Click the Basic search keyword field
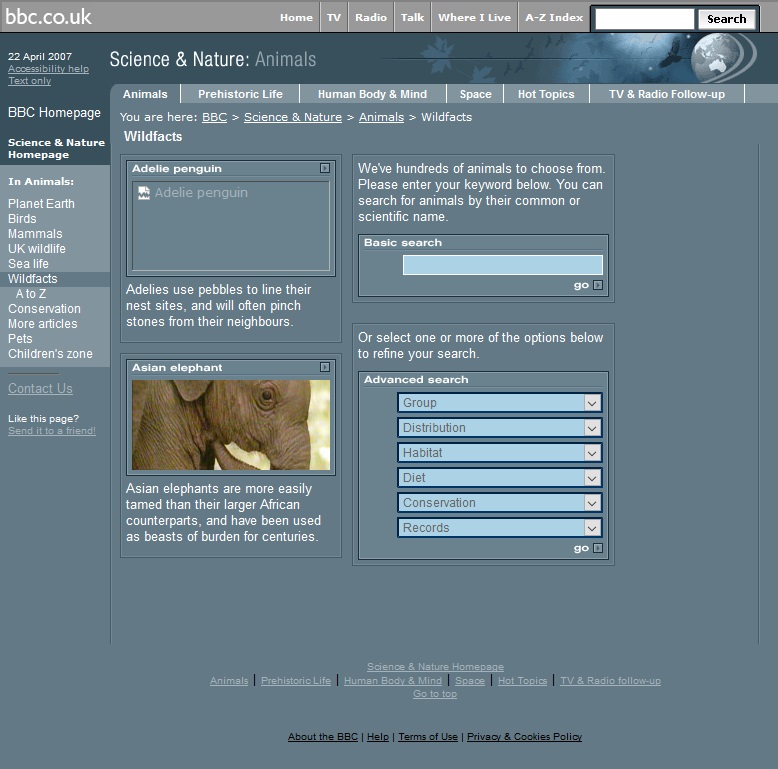The image size is (778, 769). (503, 265)
